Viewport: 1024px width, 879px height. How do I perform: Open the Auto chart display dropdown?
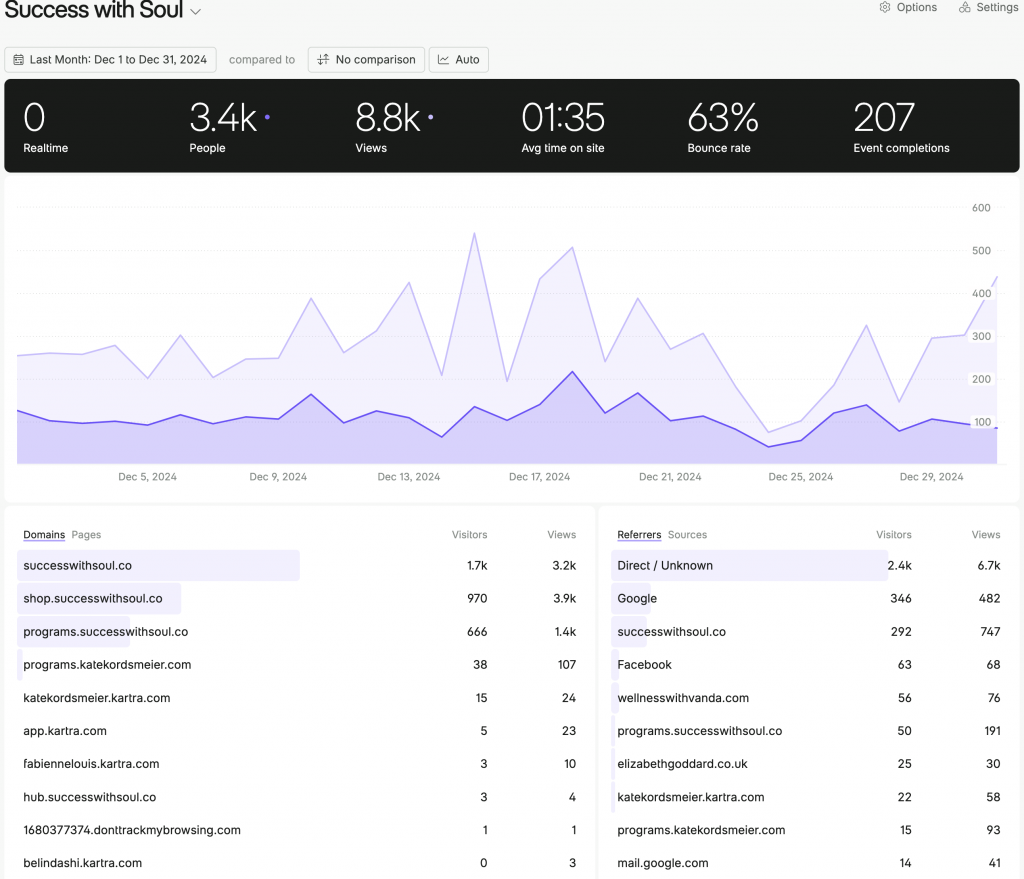458,59
